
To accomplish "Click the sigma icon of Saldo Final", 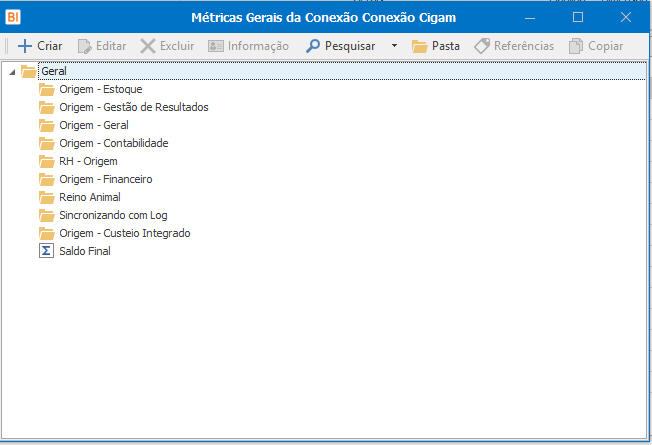I will pyautogui.click(x=47, y=251).
